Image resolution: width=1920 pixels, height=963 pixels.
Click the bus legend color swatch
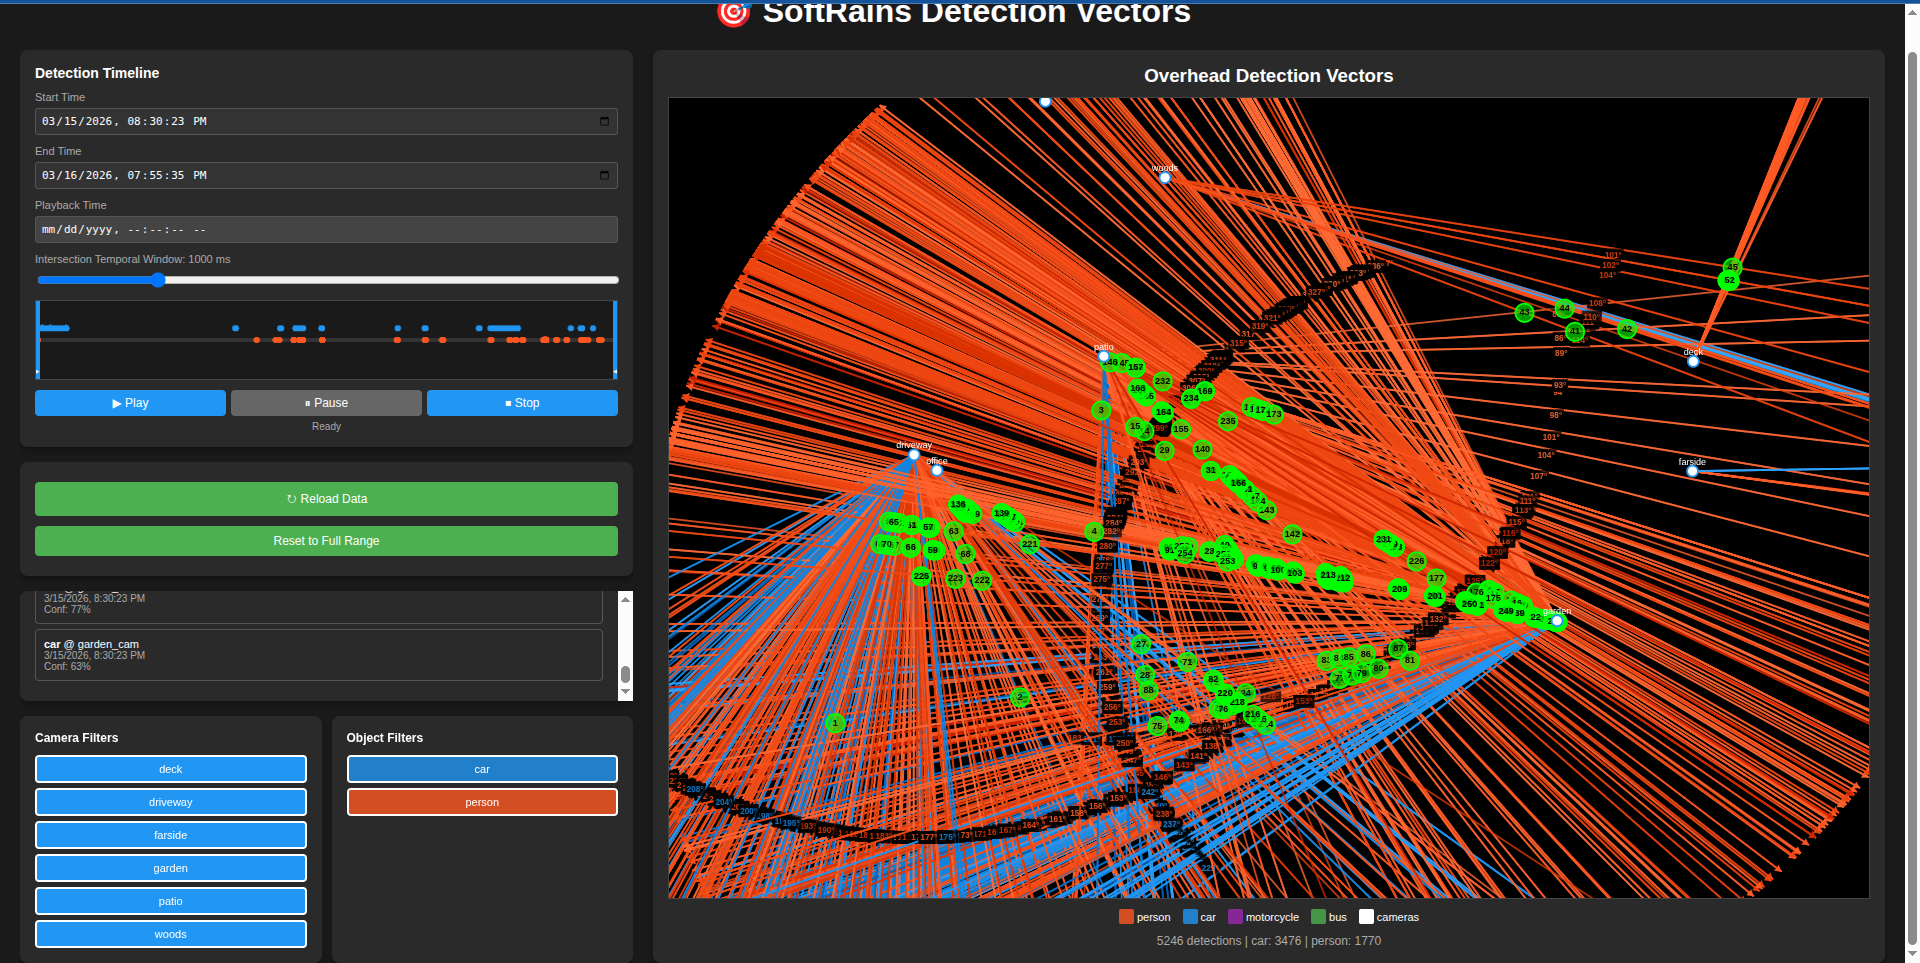[1318, 917]
